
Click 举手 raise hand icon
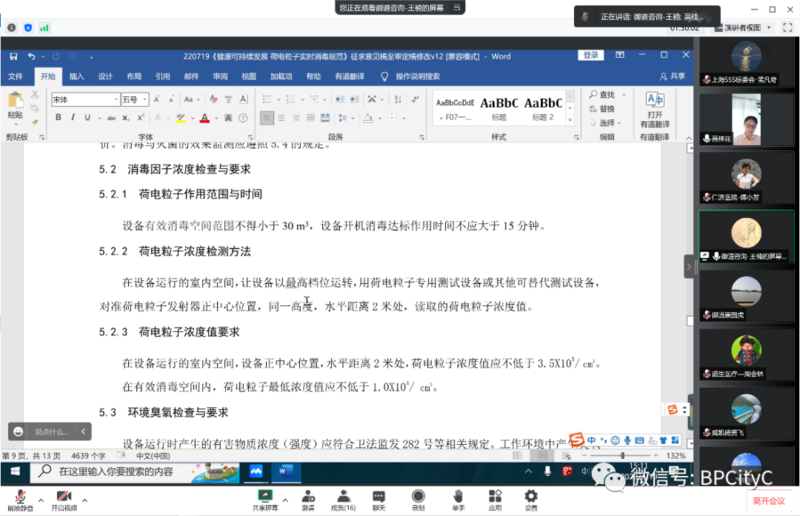(458, 500)
